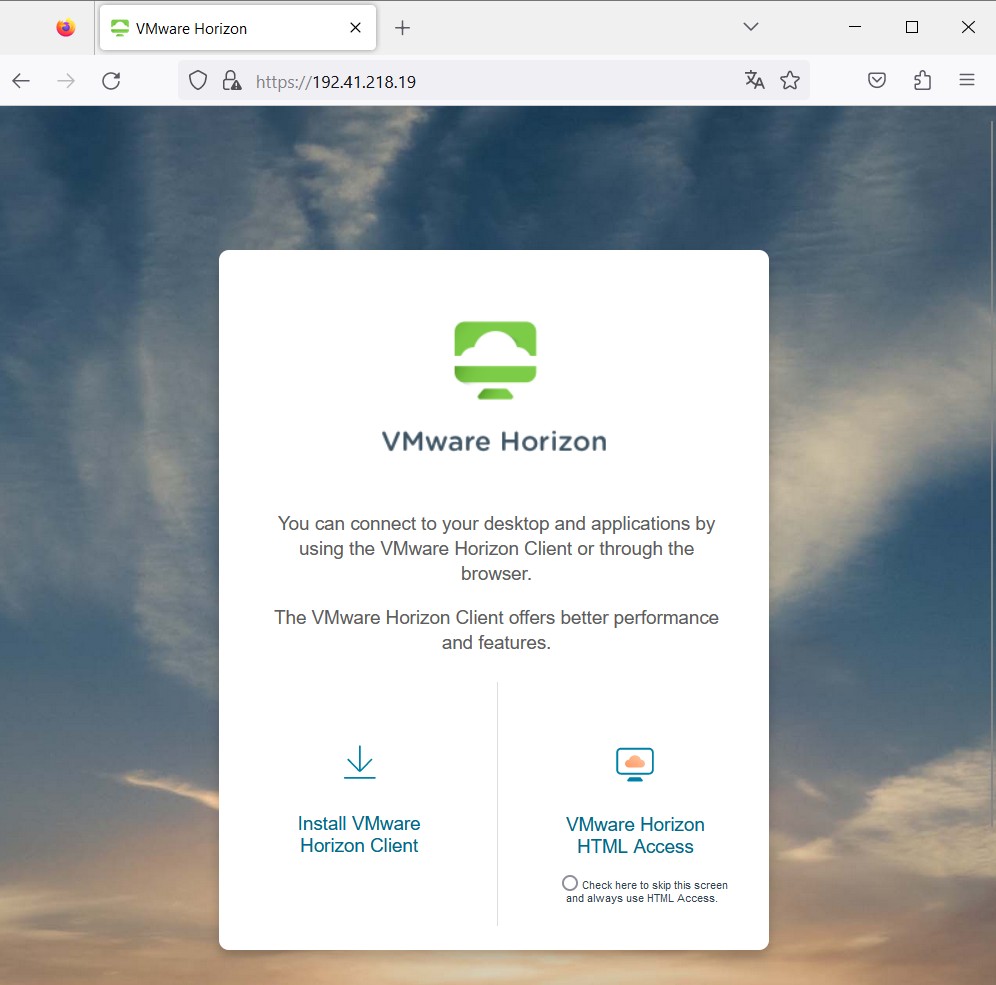Open the Extensions puzzle icon

tap(922, 81)
